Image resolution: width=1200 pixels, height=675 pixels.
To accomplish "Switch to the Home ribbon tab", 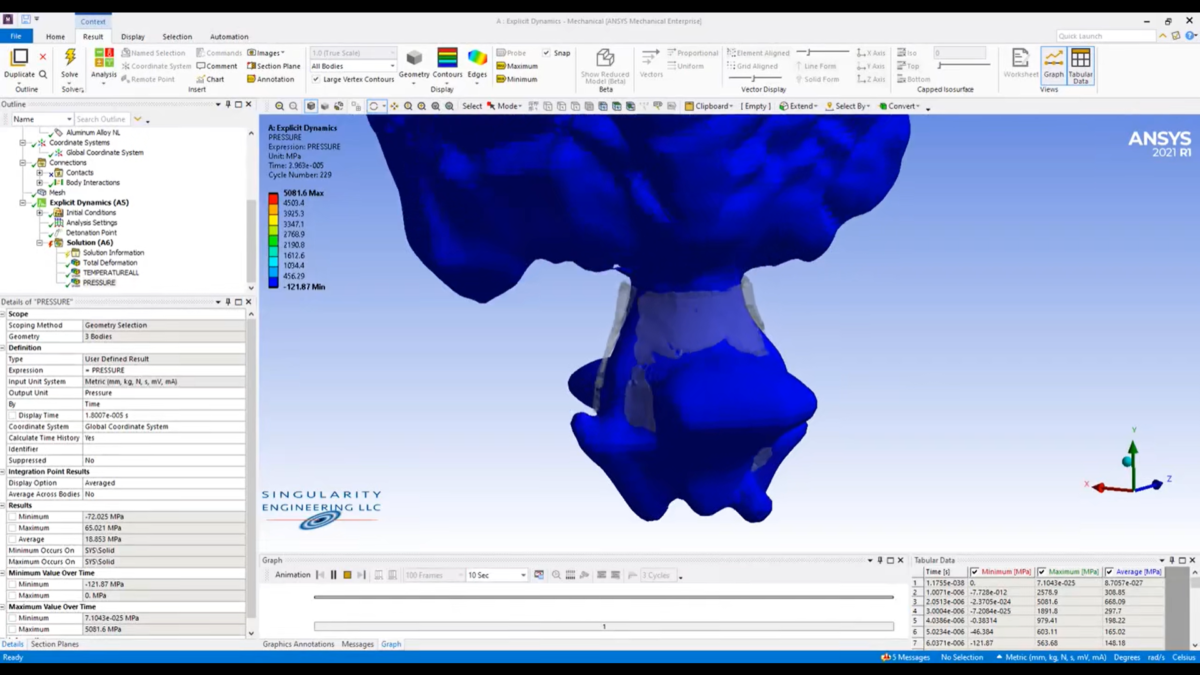I will point(55,36).
